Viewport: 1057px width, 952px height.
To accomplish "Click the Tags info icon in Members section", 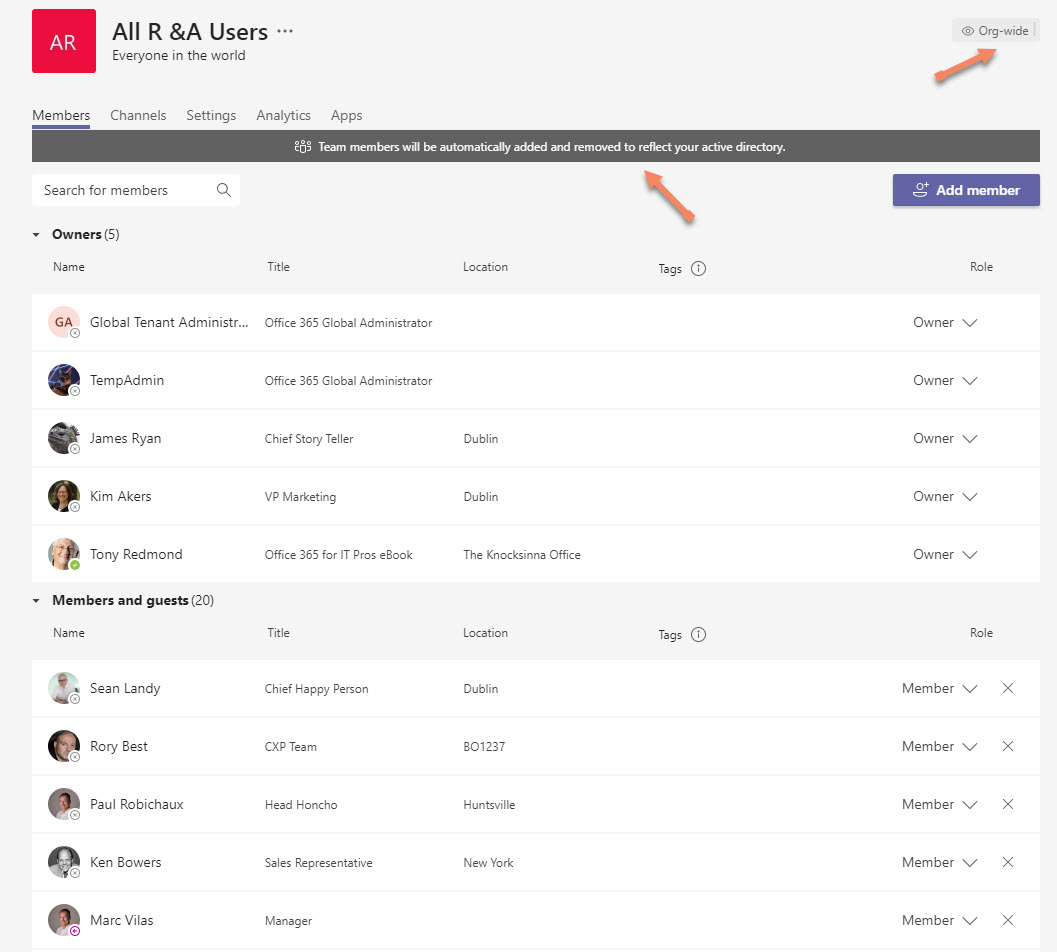I will pyautogui.click(x=698, y=634).
